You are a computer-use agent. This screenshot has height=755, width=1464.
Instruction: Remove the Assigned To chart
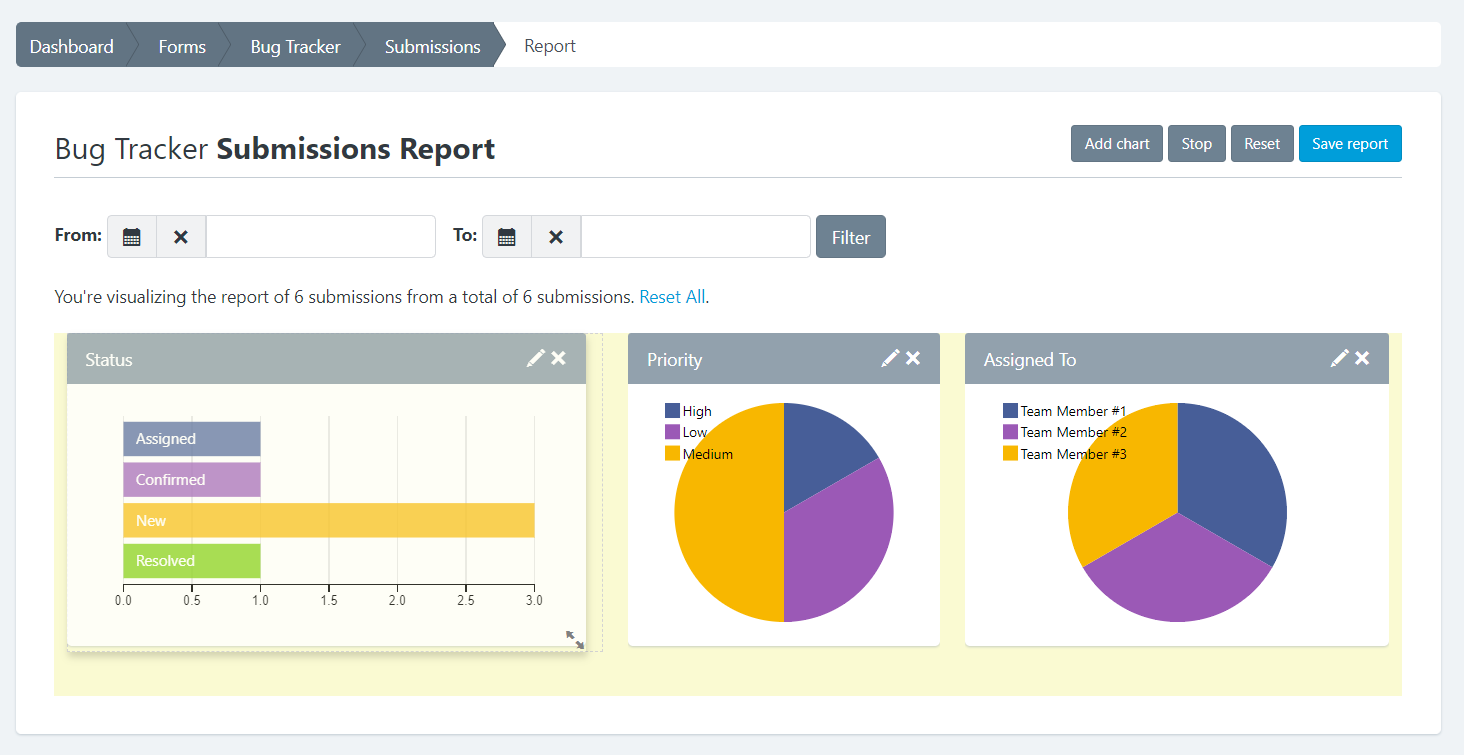[x=1362, y=358]
